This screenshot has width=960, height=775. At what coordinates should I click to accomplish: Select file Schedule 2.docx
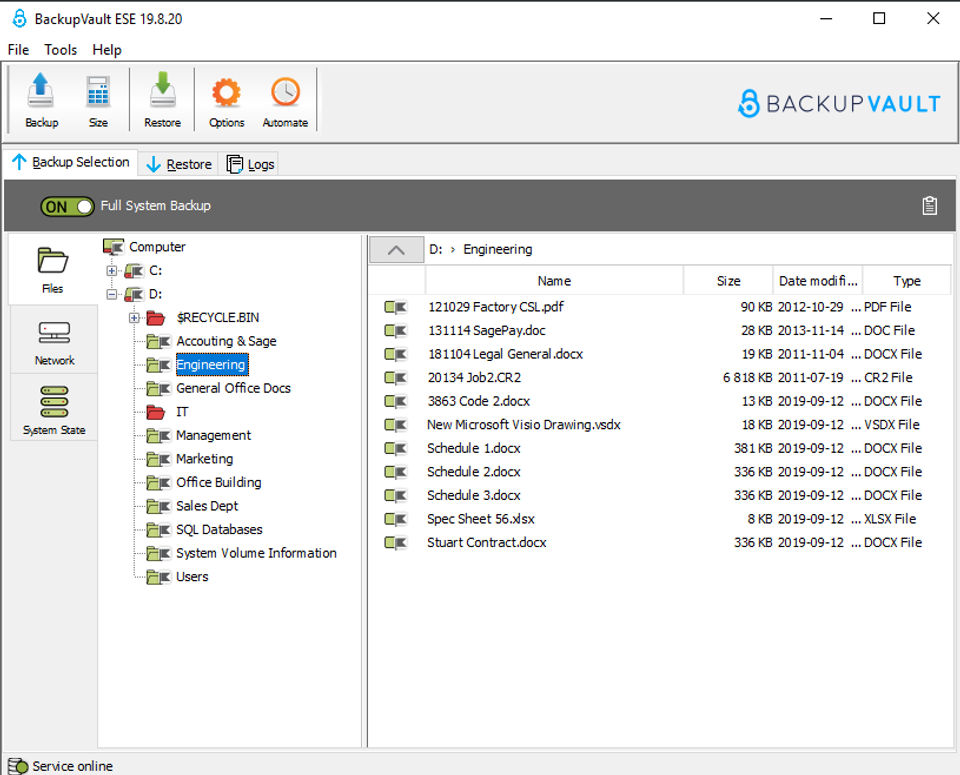(x=474, y=472)
